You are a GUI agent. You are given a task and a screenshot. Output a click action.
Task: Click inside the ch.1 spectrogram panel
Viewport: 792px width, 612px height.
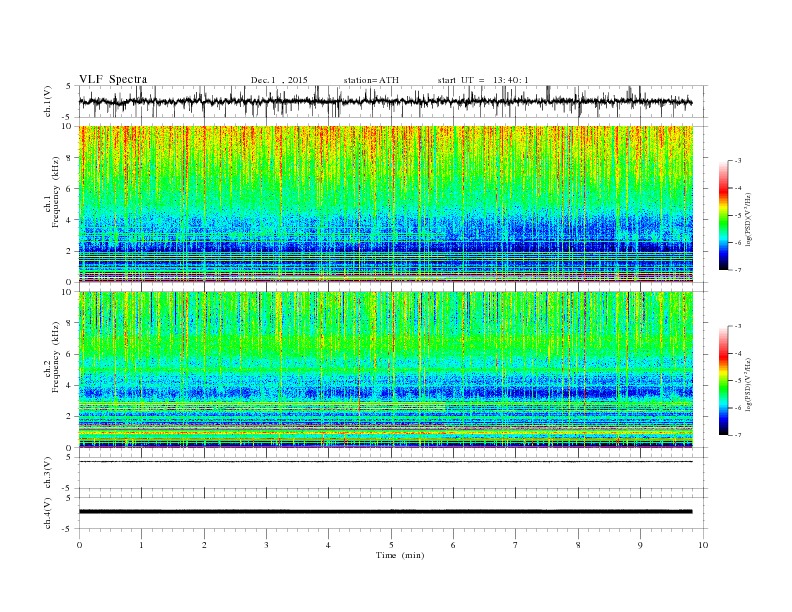click(x=386, y=204)
